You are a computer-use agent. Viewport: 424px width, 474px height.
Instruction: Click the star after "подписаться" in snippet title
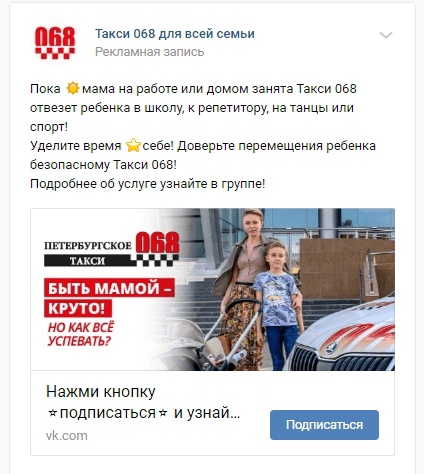coord(163,414)
